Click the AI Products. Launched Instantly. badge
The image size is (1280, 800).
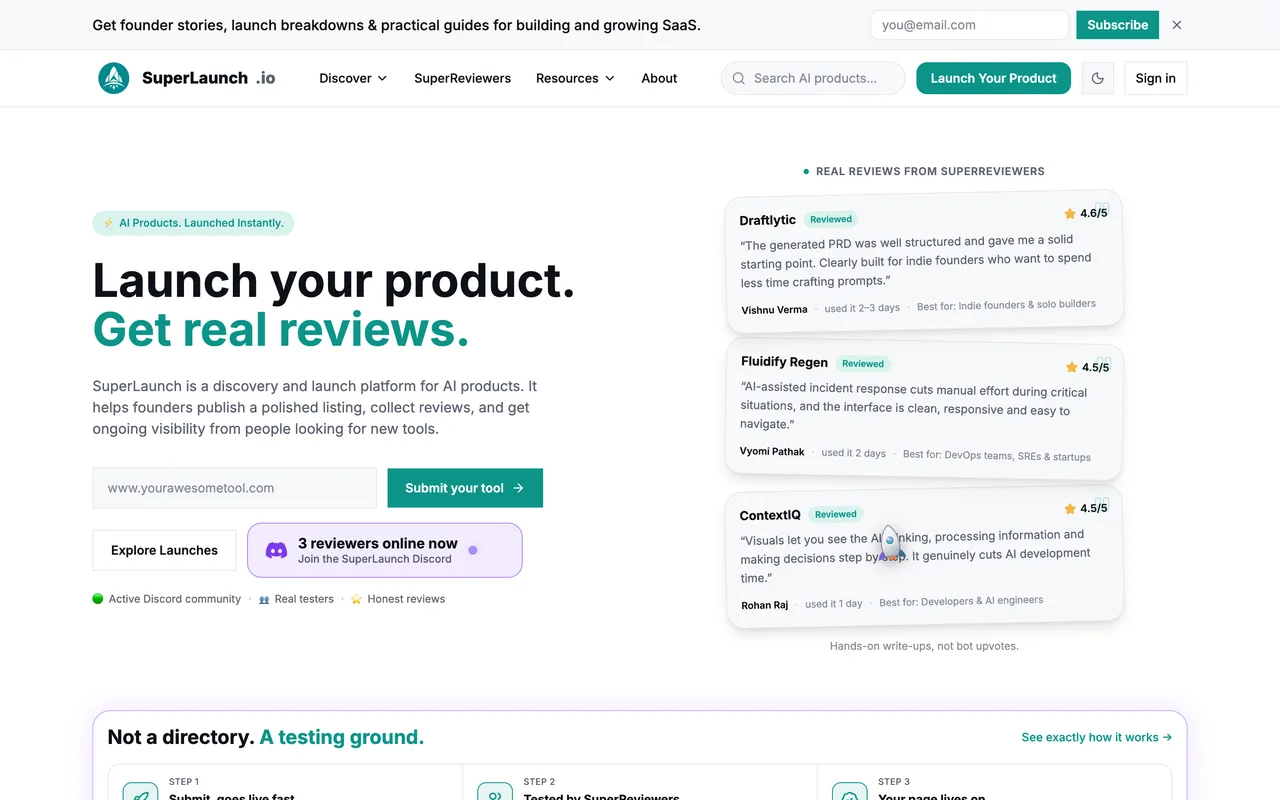[x=193, y=223]
